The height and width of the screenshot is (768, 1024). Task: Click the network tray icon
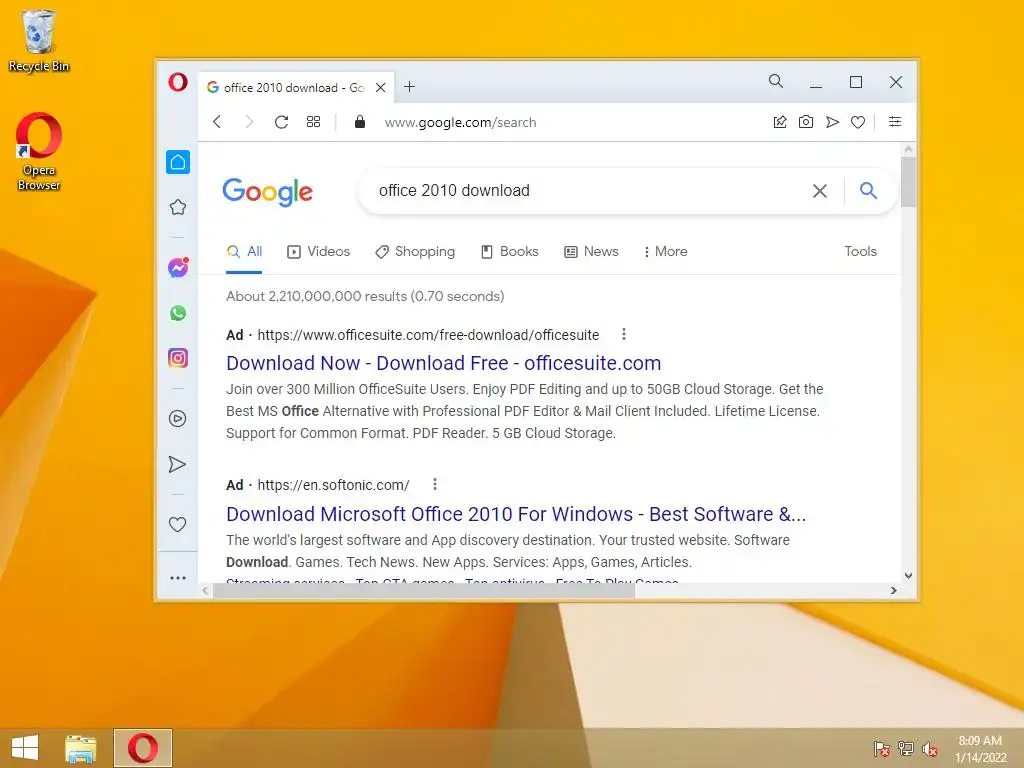pyautogui.click(x=905, y=749)
